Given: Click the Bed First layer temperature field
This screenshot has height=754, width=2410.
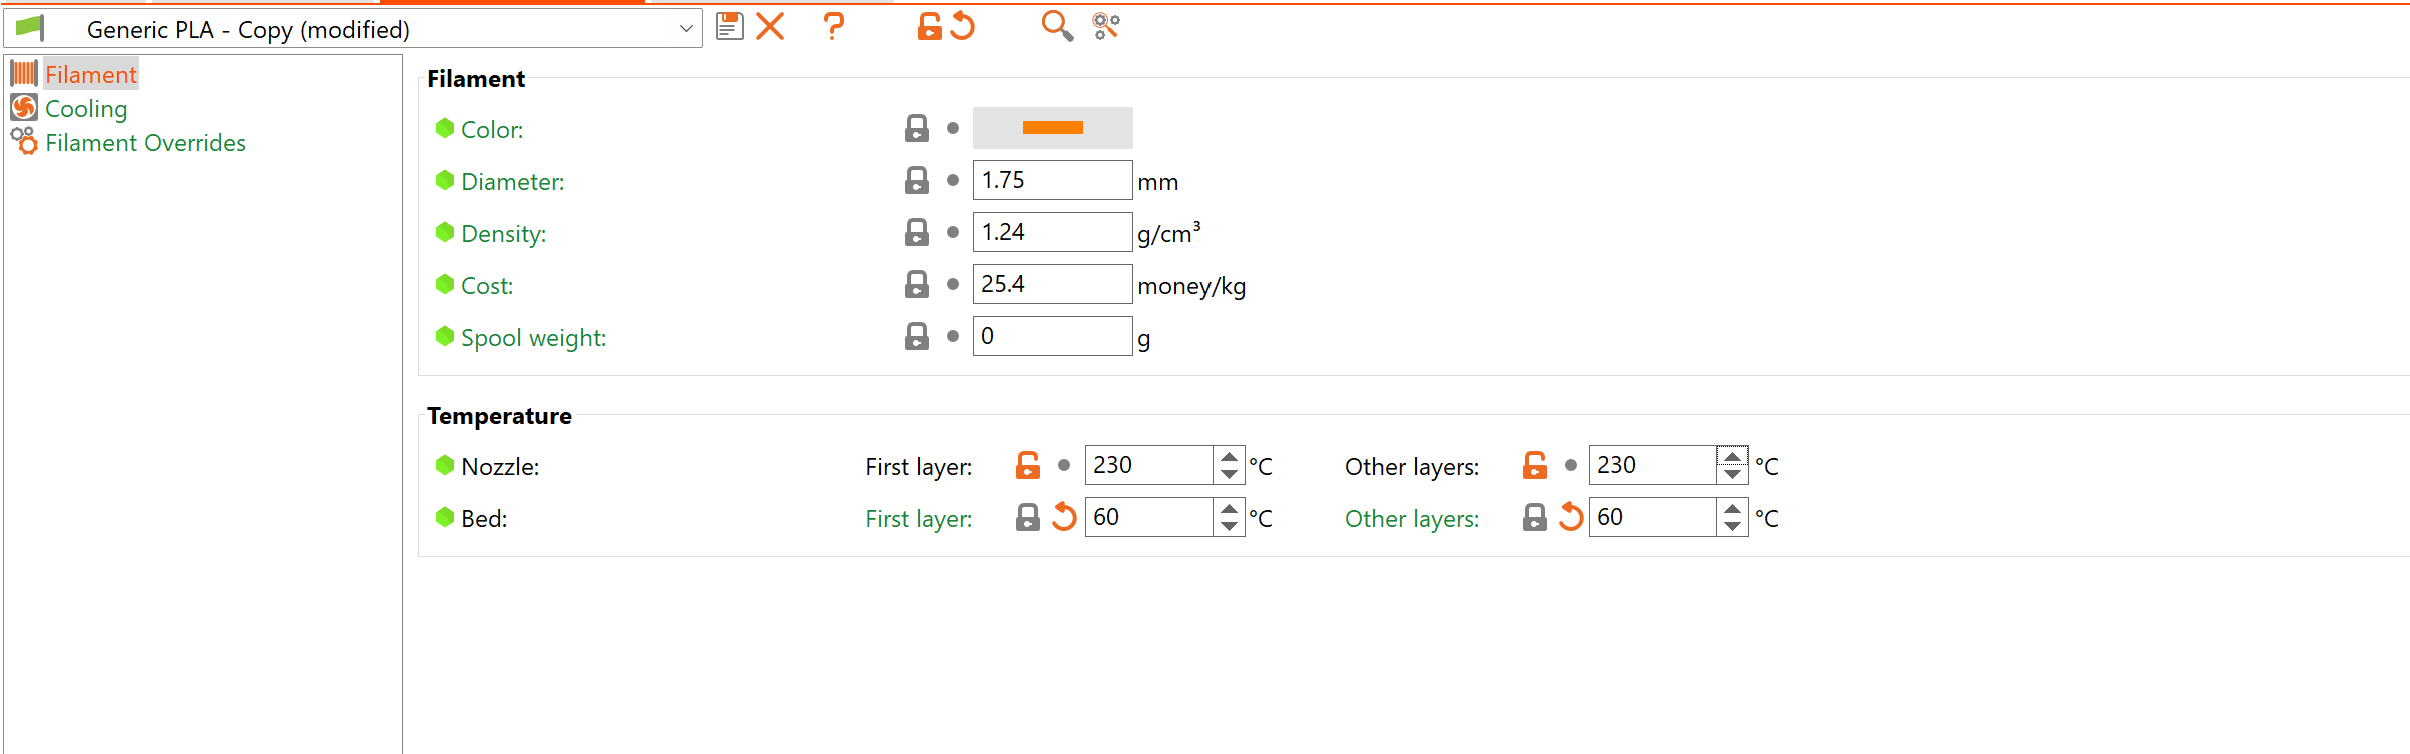Looking at the screenshot, I should [x=1149, y=517].
